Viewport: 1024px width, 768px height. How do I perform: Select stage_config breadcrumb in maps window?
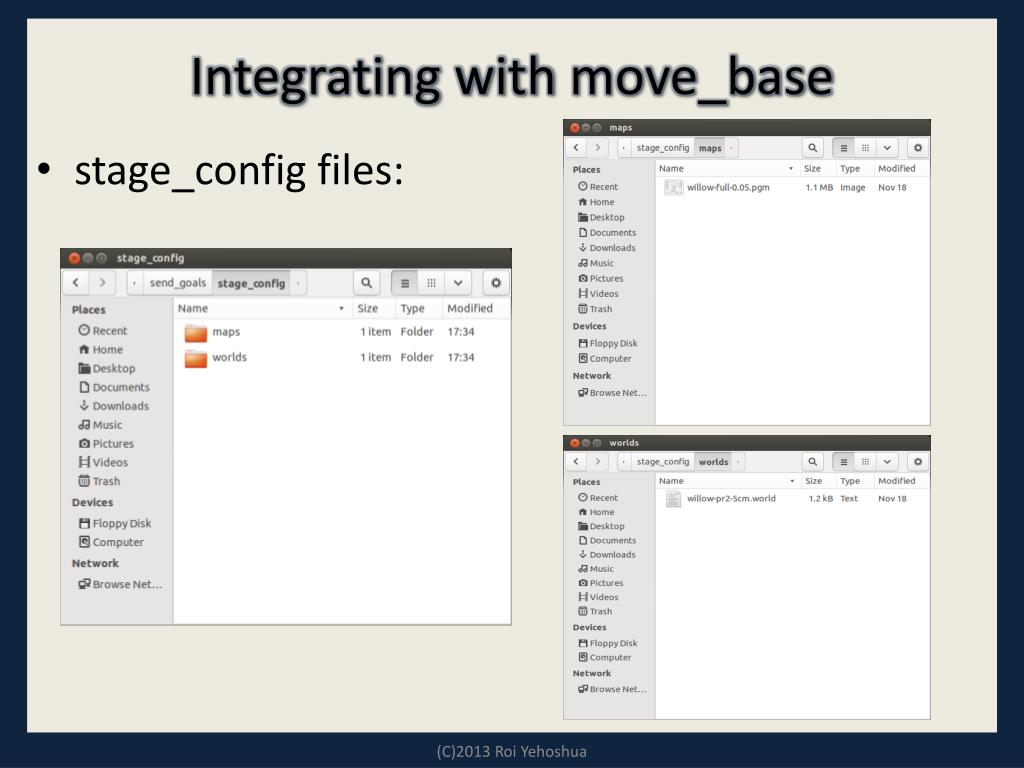coord(662,148)
